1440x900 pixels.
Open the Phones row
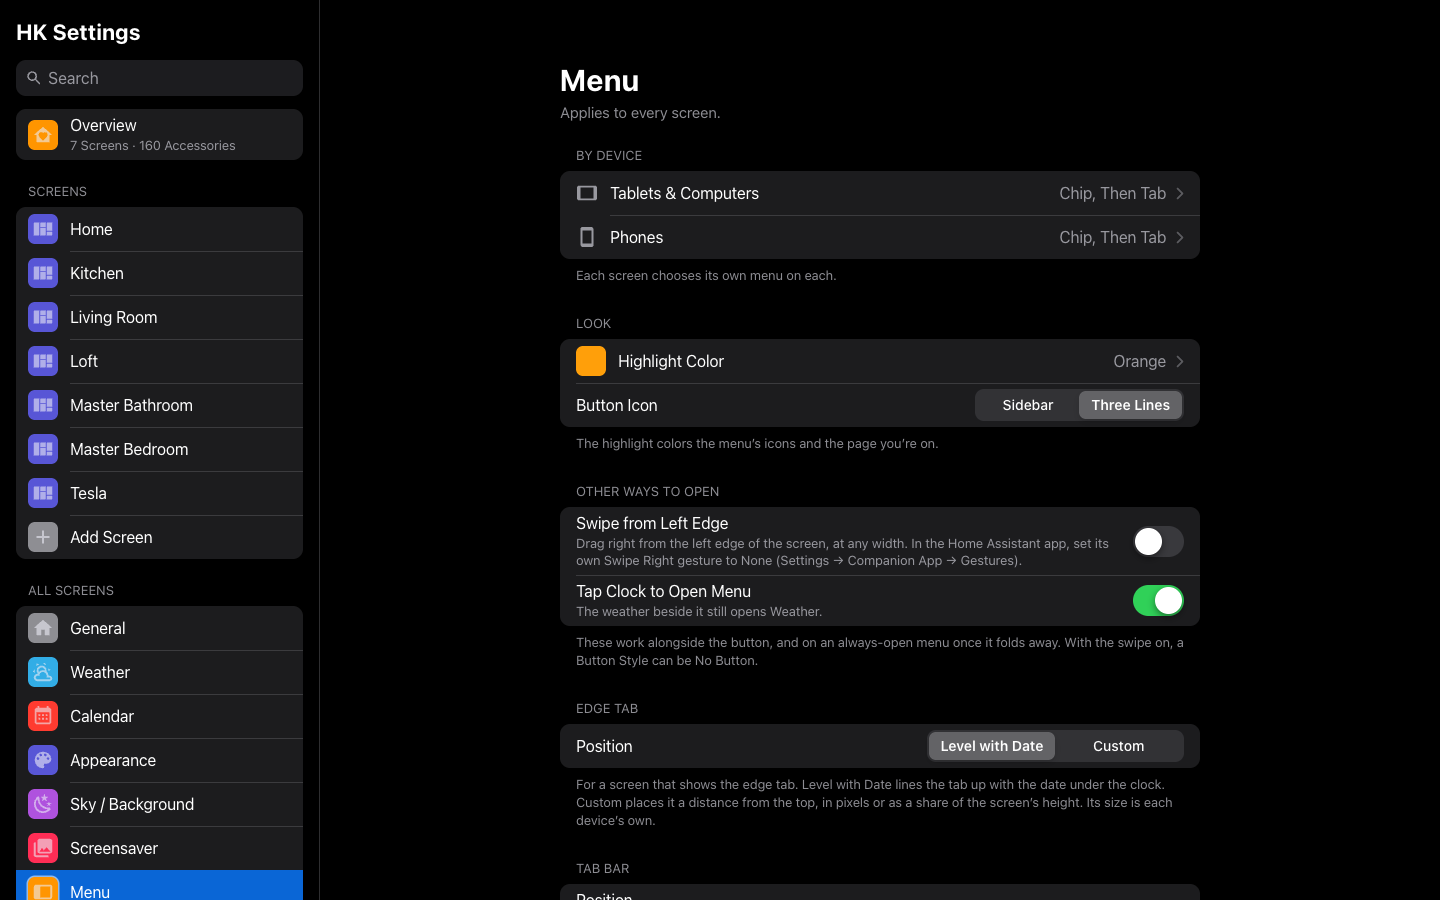point(880,237)
